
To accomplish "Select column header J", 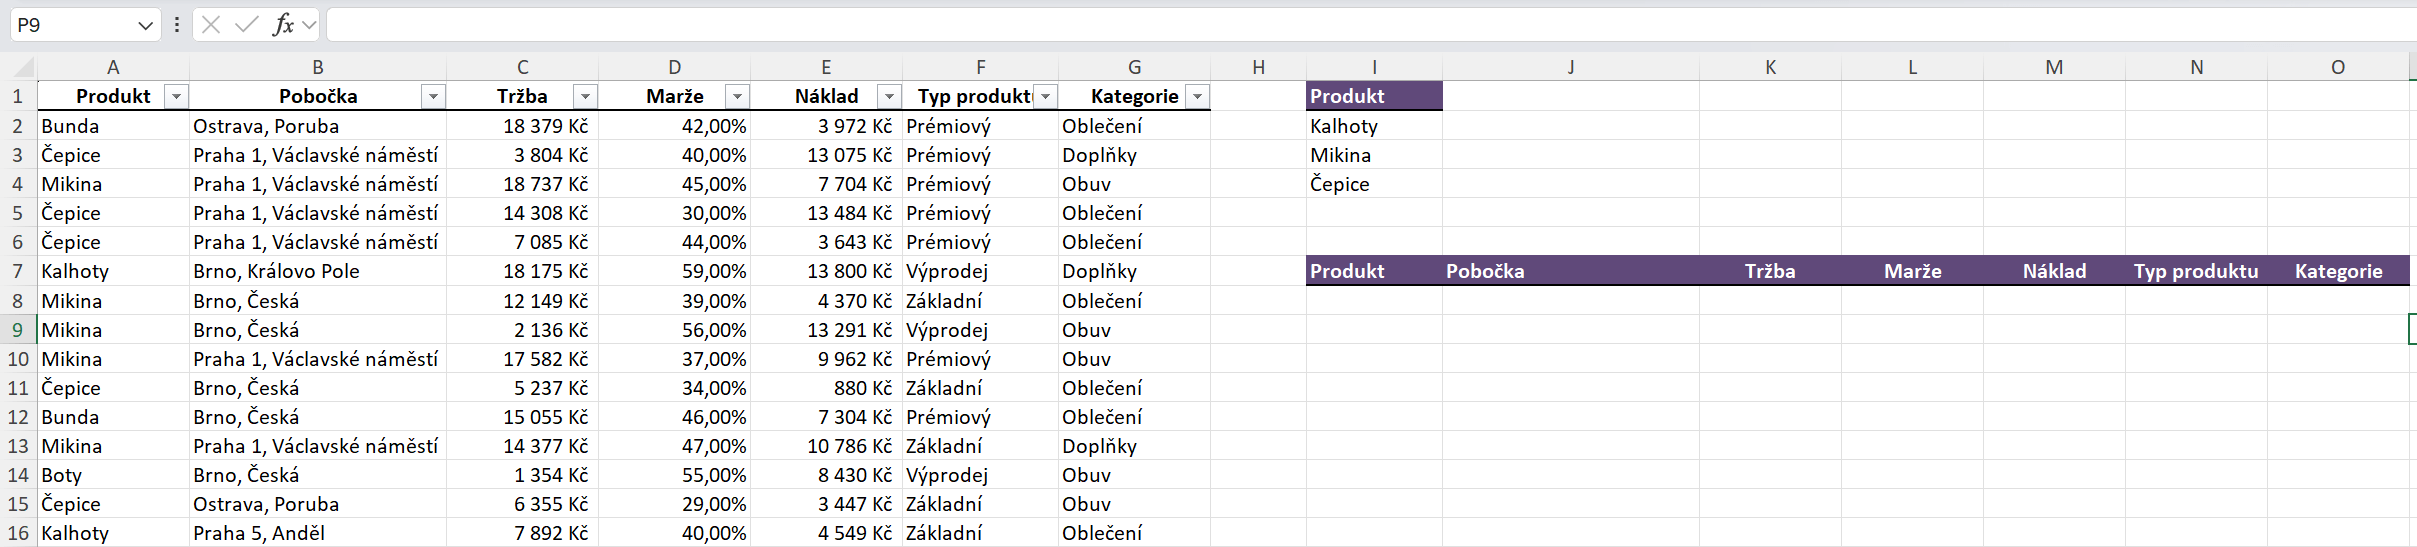I will [1570, 67].
